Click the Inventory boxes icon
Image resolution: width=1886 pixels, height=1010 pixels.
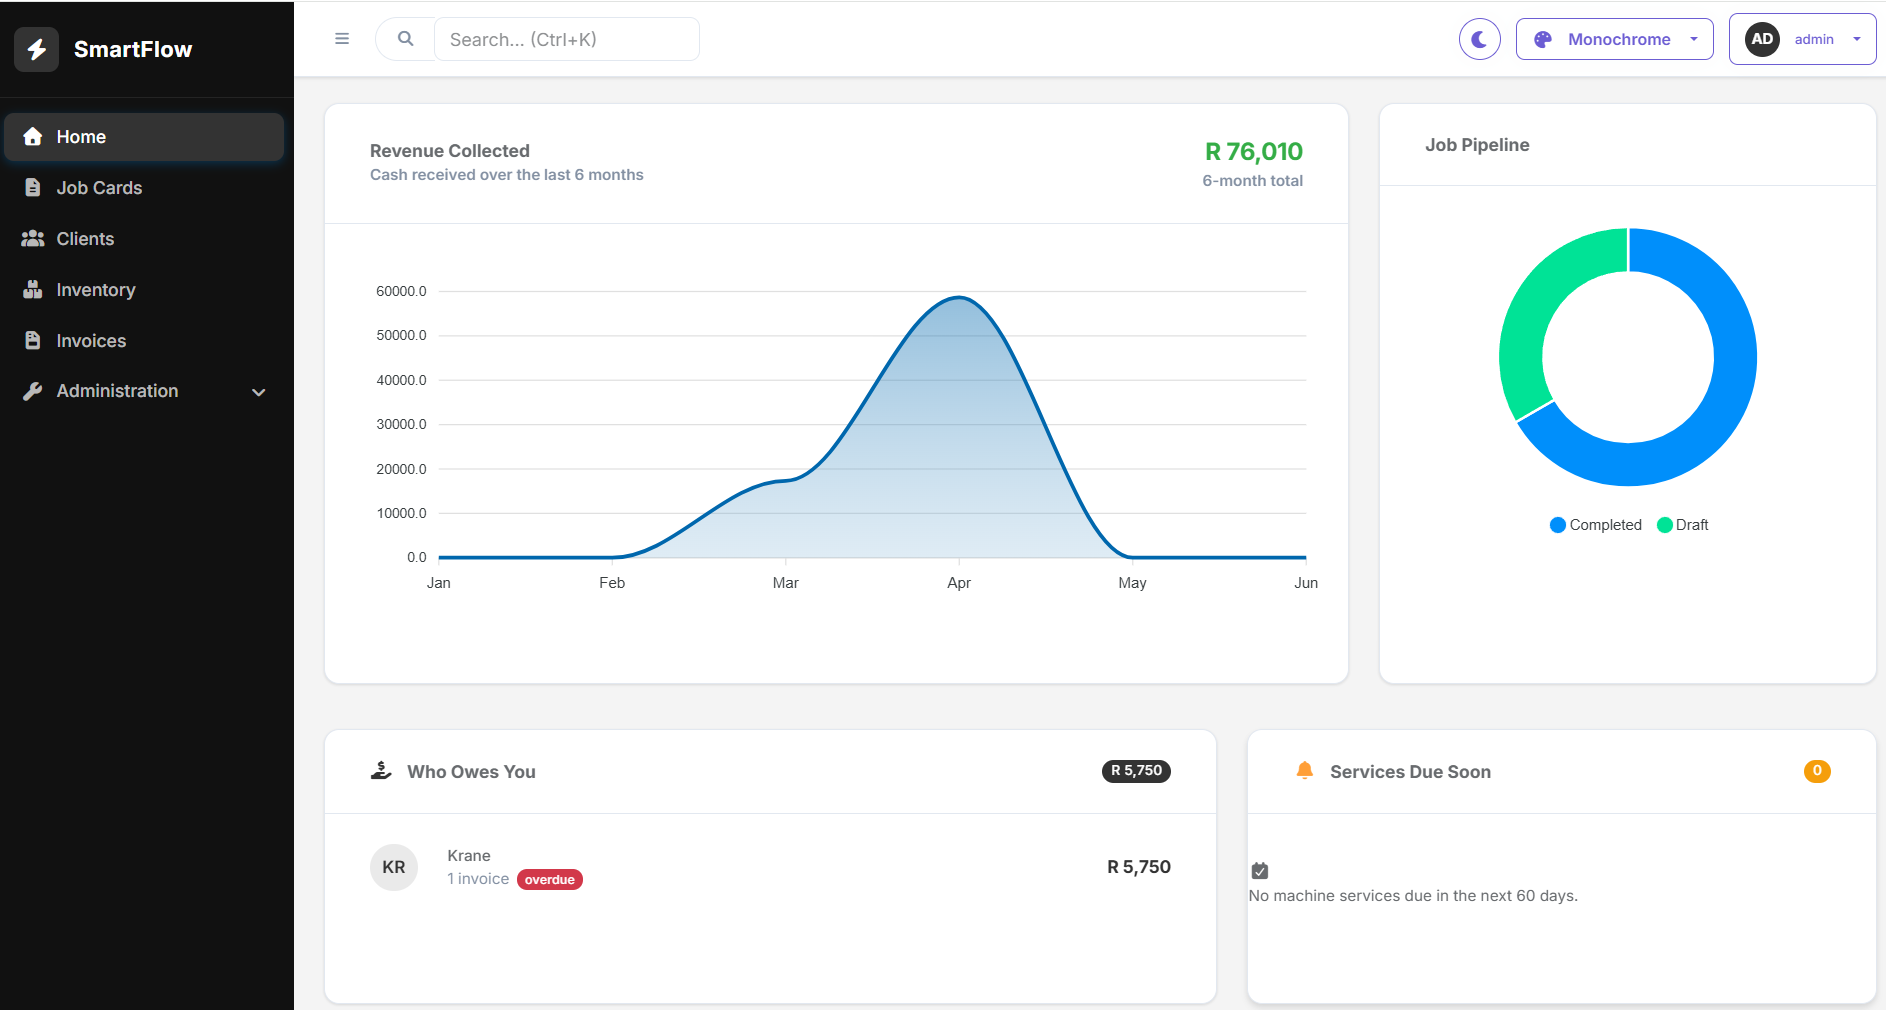pyautogui.click(x=33, y=290)
